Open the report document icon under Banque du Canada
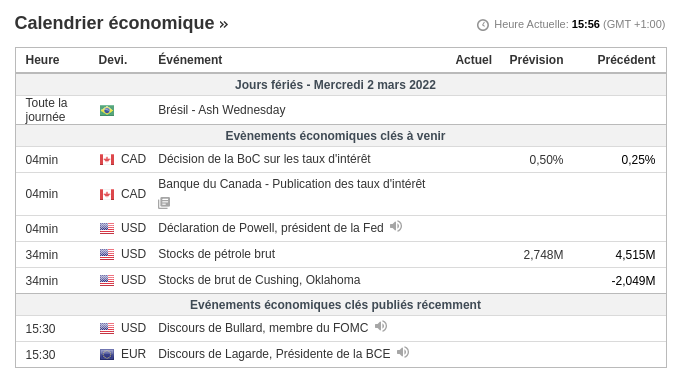 pos(164,202)
